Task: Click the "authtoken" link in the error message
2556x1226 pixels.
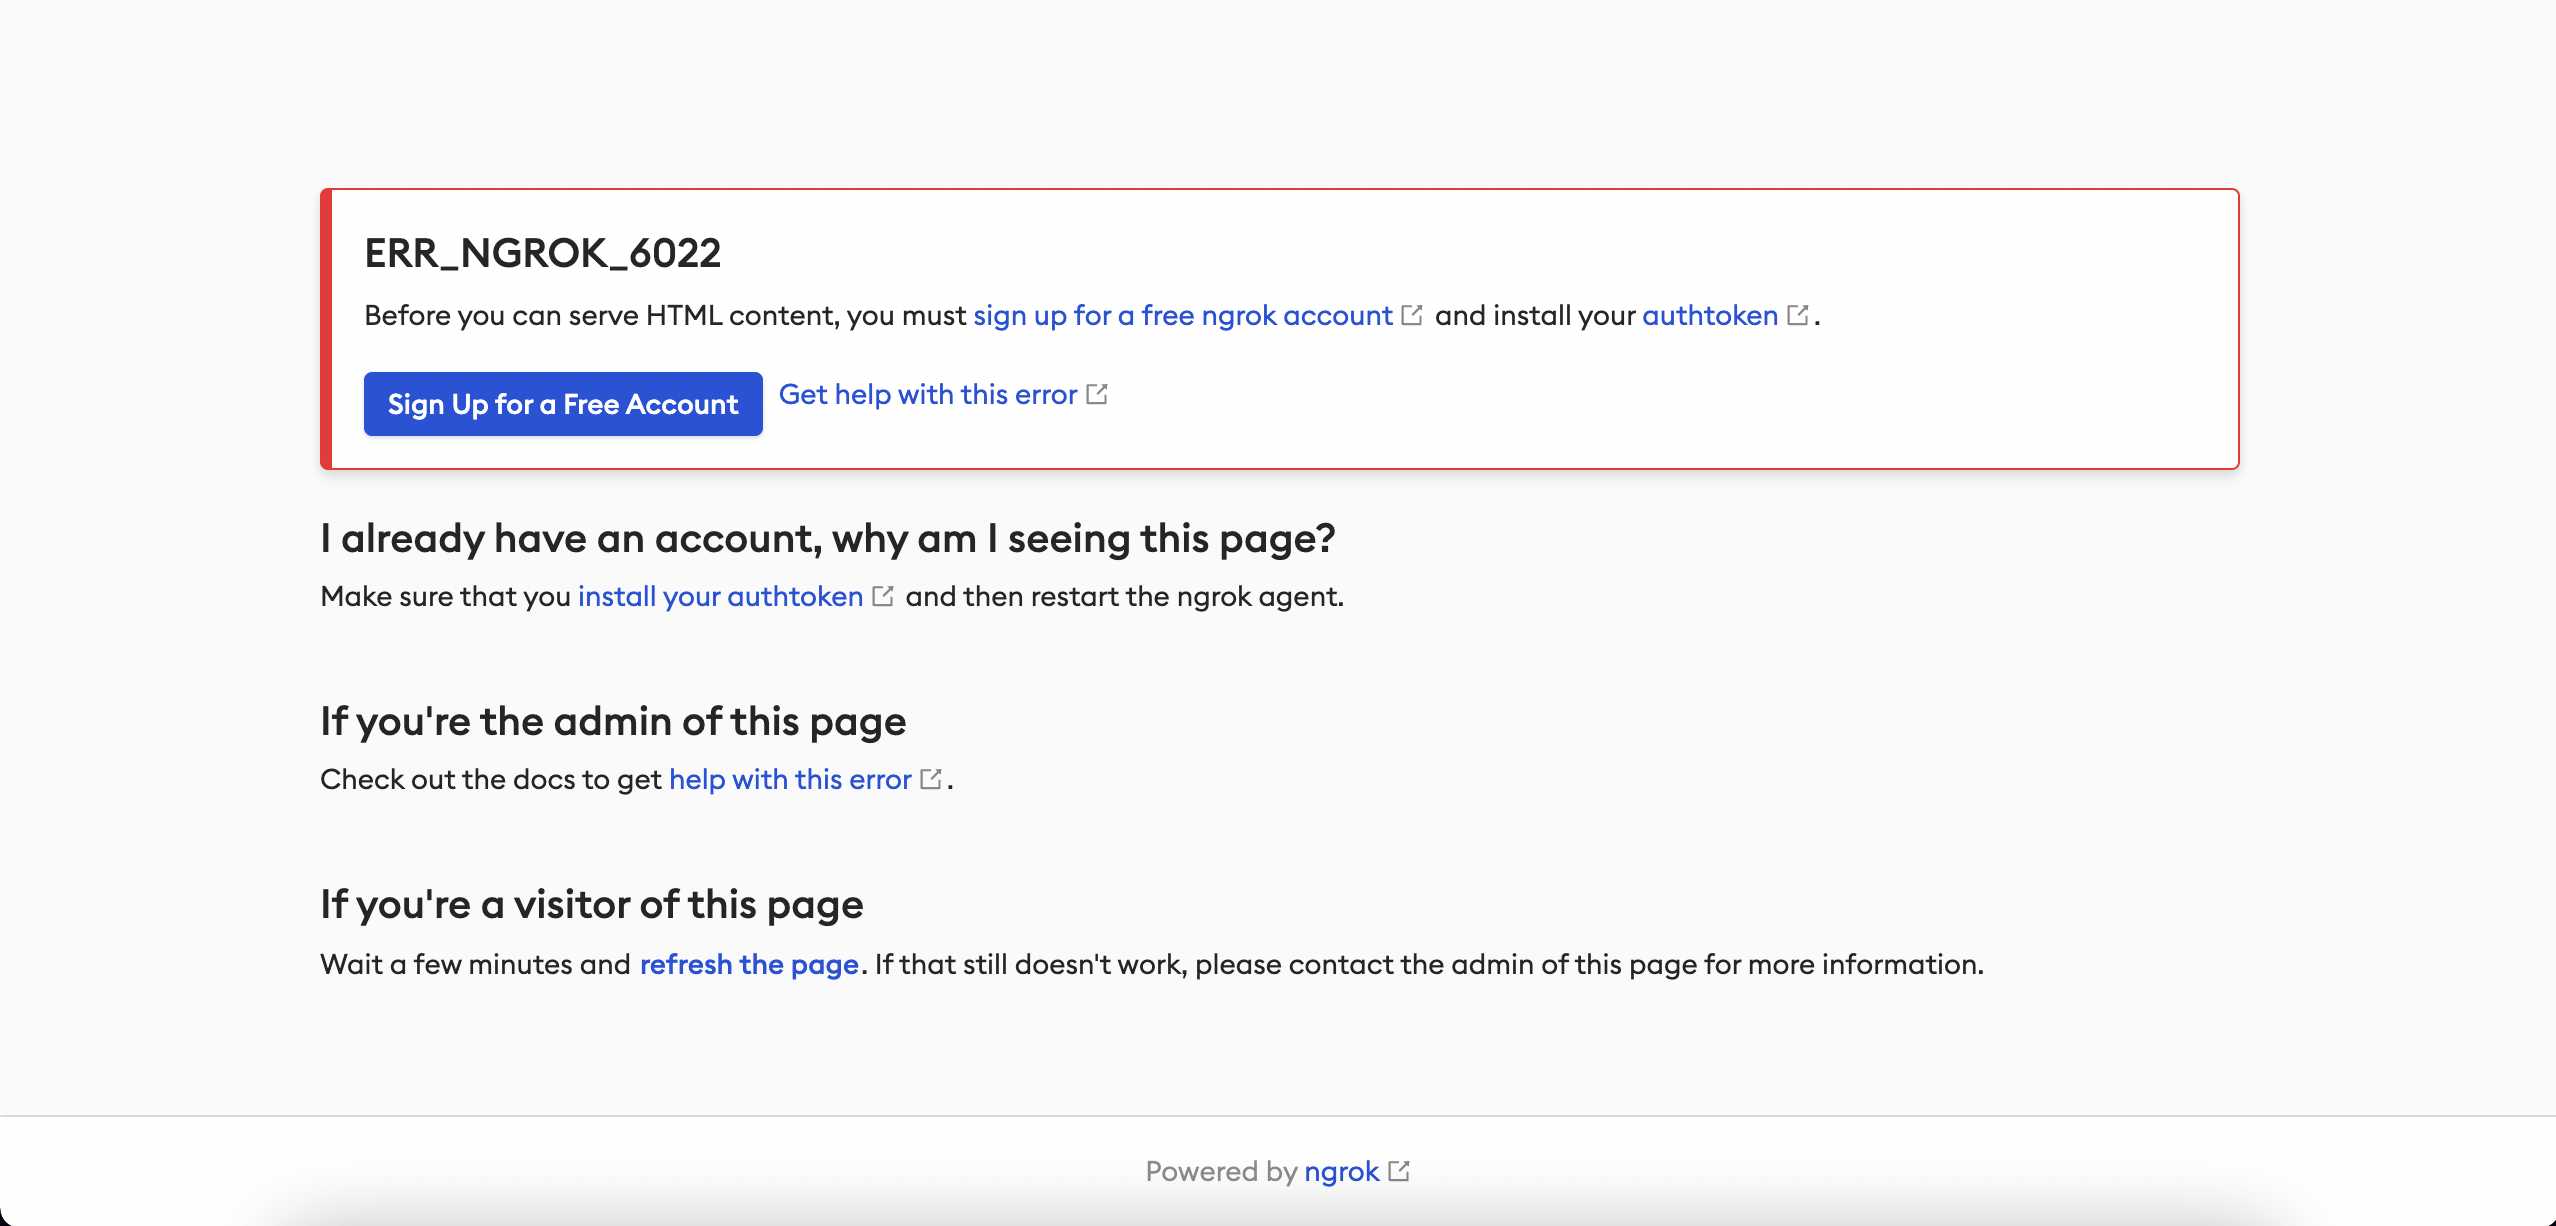Action: (x=1712, y=315)
